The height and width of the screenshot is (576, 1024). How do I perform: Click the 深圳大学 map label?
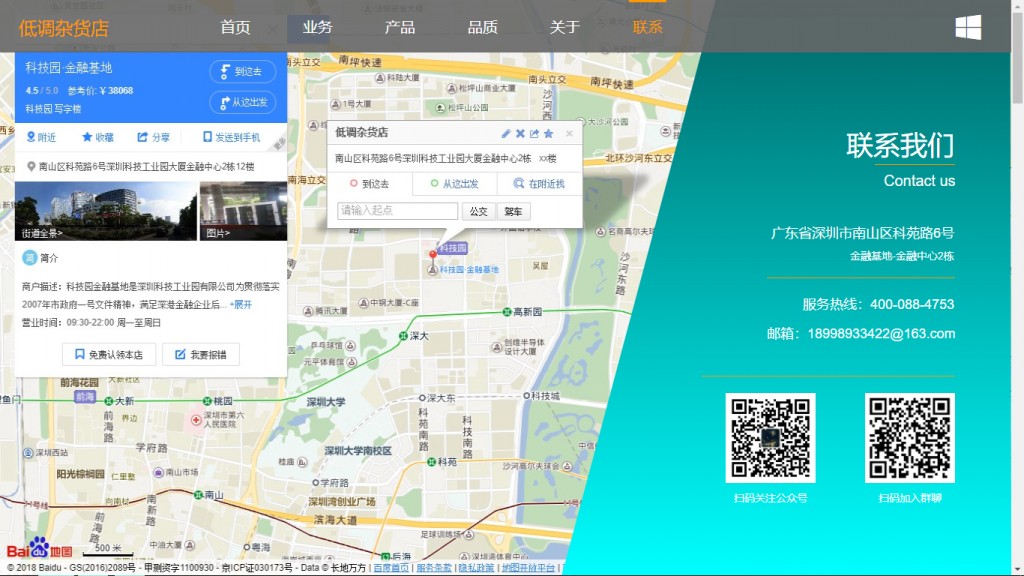coord(327,402)
